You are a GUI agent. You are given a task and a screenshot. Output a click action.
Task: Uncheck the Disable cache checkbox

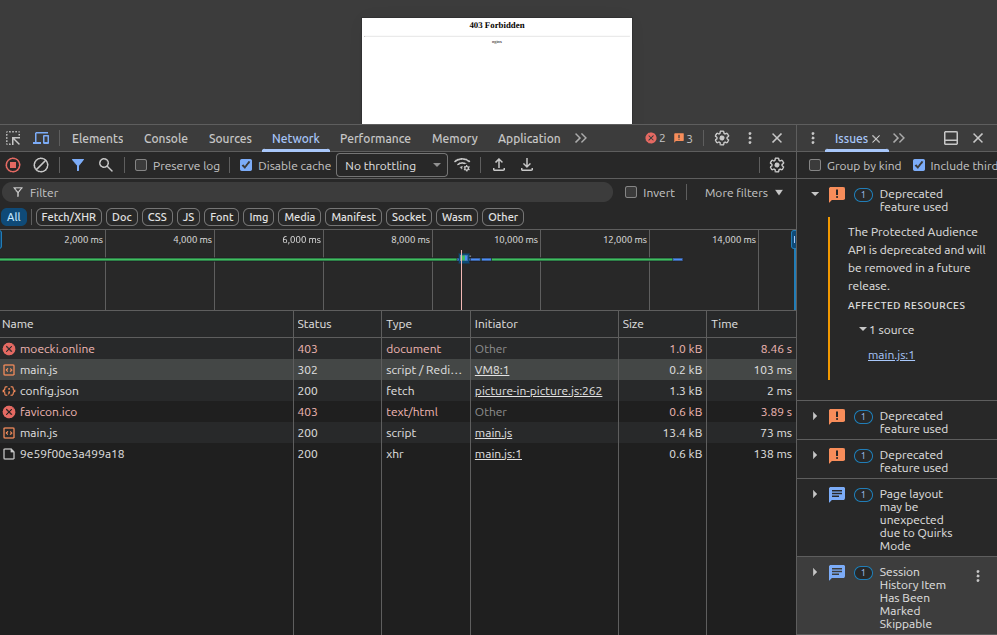(x=246, y=166)
